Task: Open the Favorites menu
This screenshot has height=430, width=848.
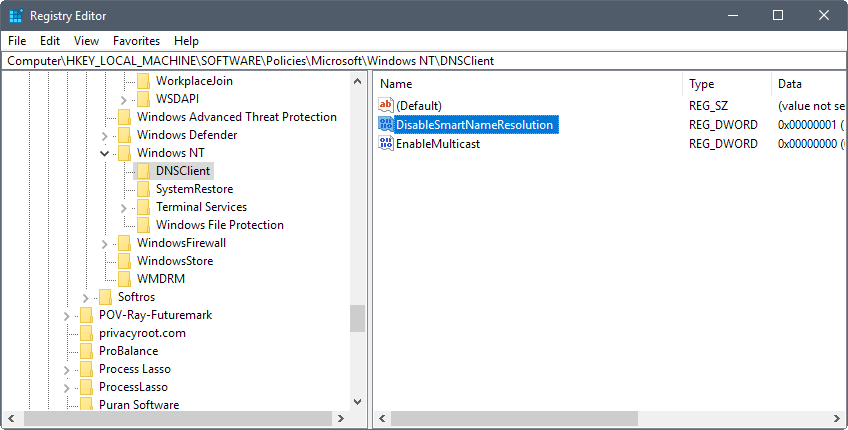Action: click(x=136, y=41)
